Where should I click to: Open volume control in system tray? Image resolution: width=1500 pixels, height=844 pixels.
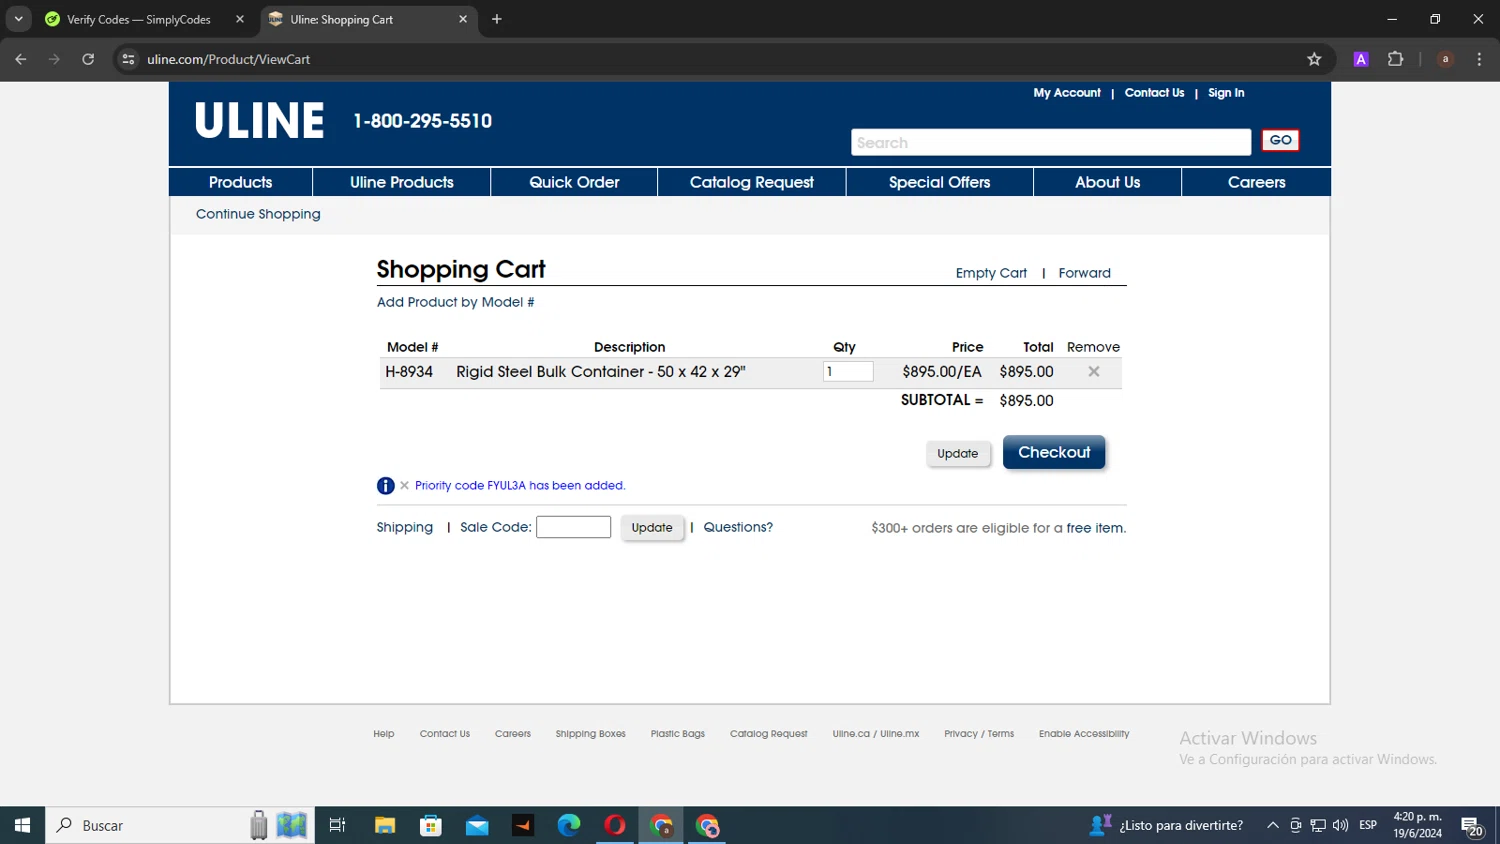click(x=1340, y=825)
